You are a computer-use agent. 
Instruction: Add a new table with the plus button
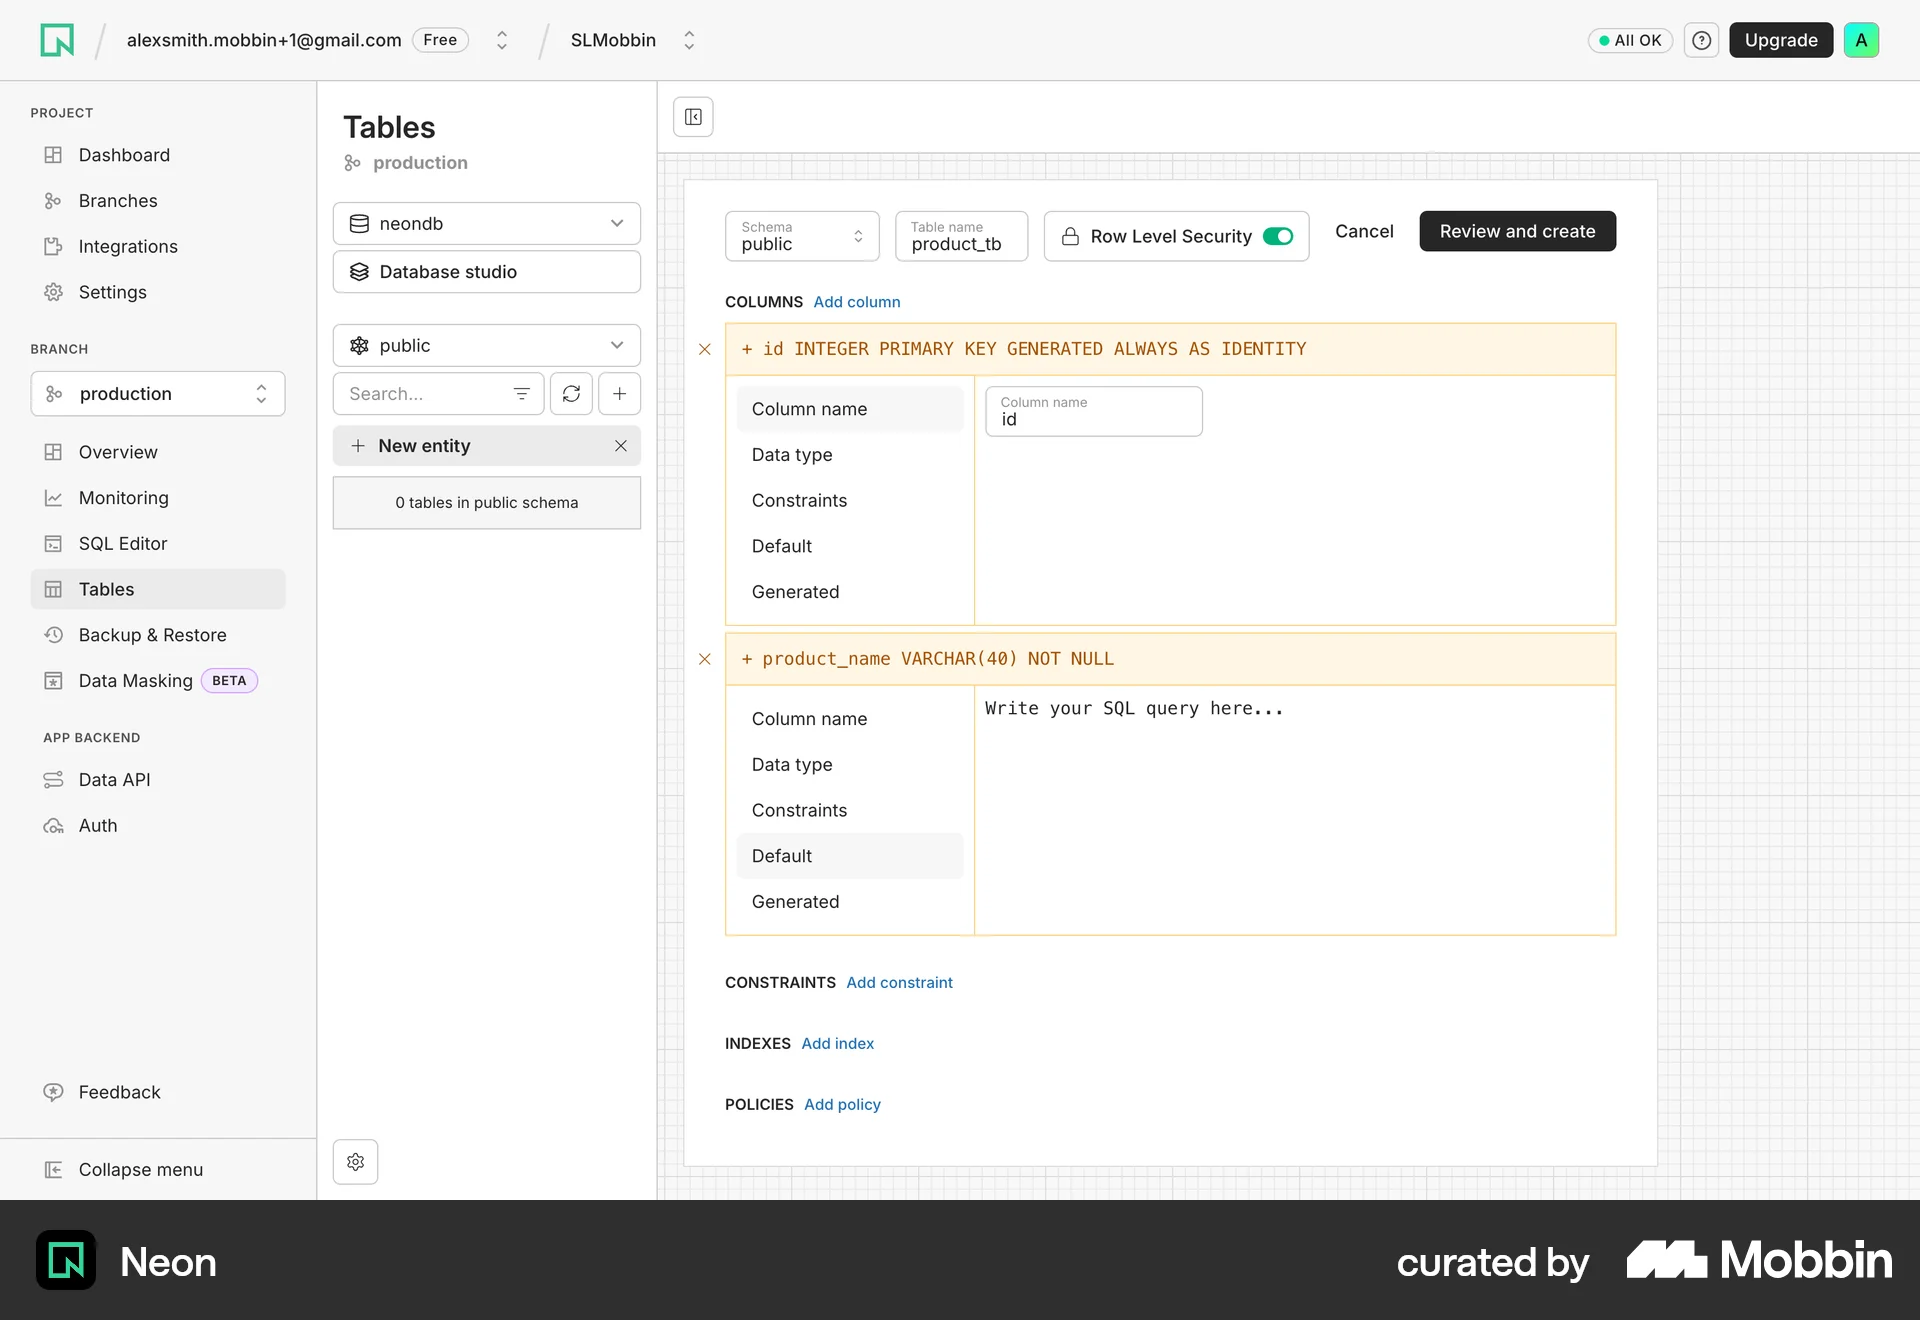point(620,394)
